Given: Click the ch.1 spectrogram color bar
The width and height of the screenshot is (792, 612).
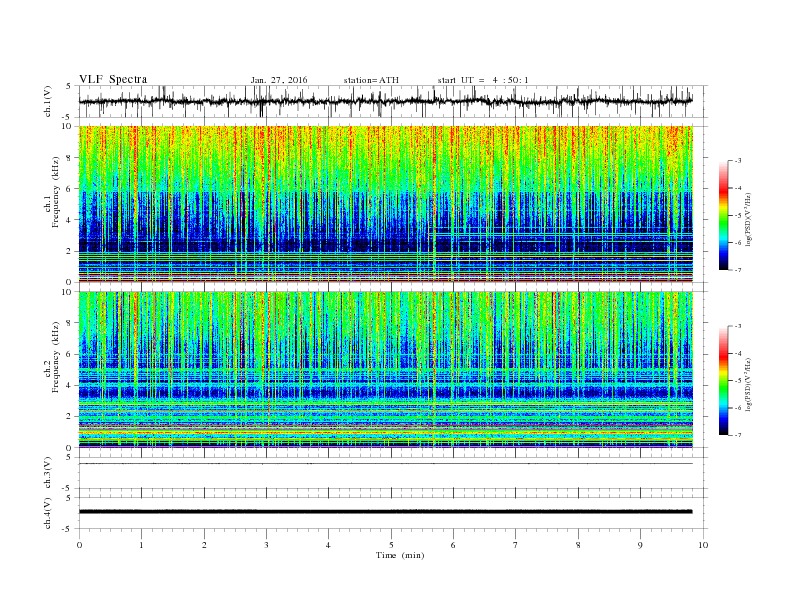Looking at the screenshot, I should click(723, 215).
